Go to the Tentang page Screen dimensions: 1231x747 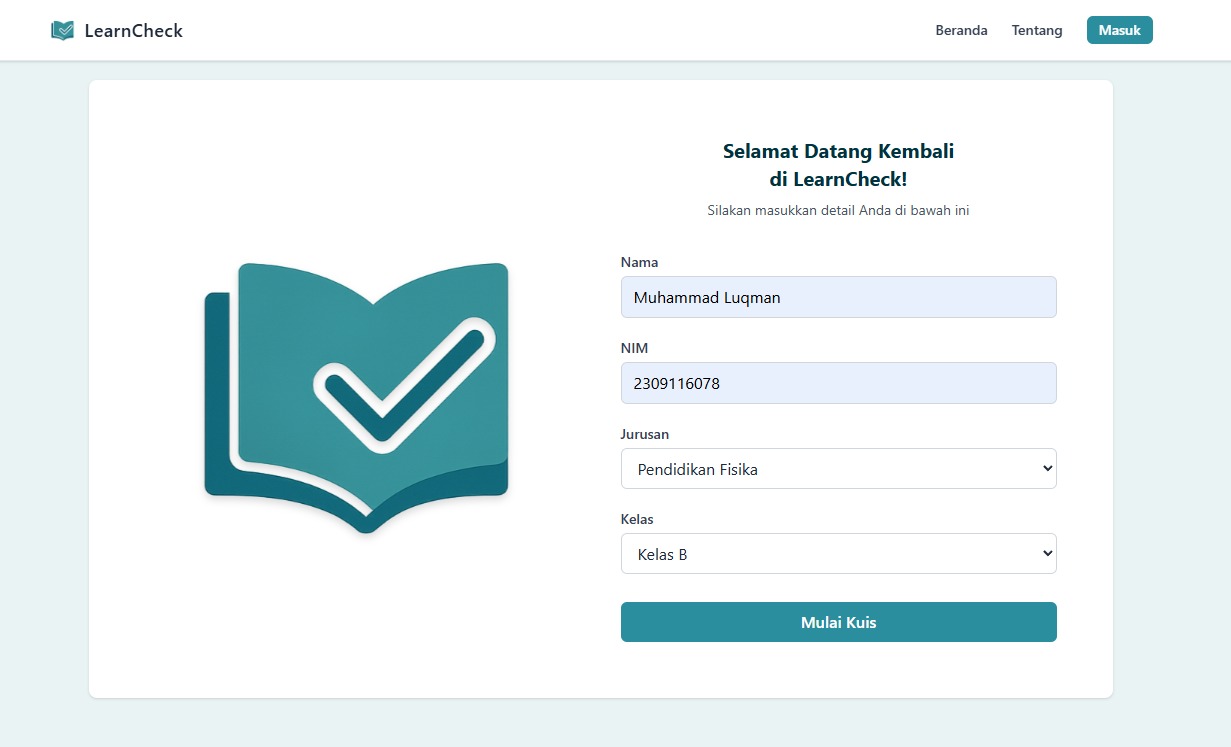click(x=1036, y=30)
